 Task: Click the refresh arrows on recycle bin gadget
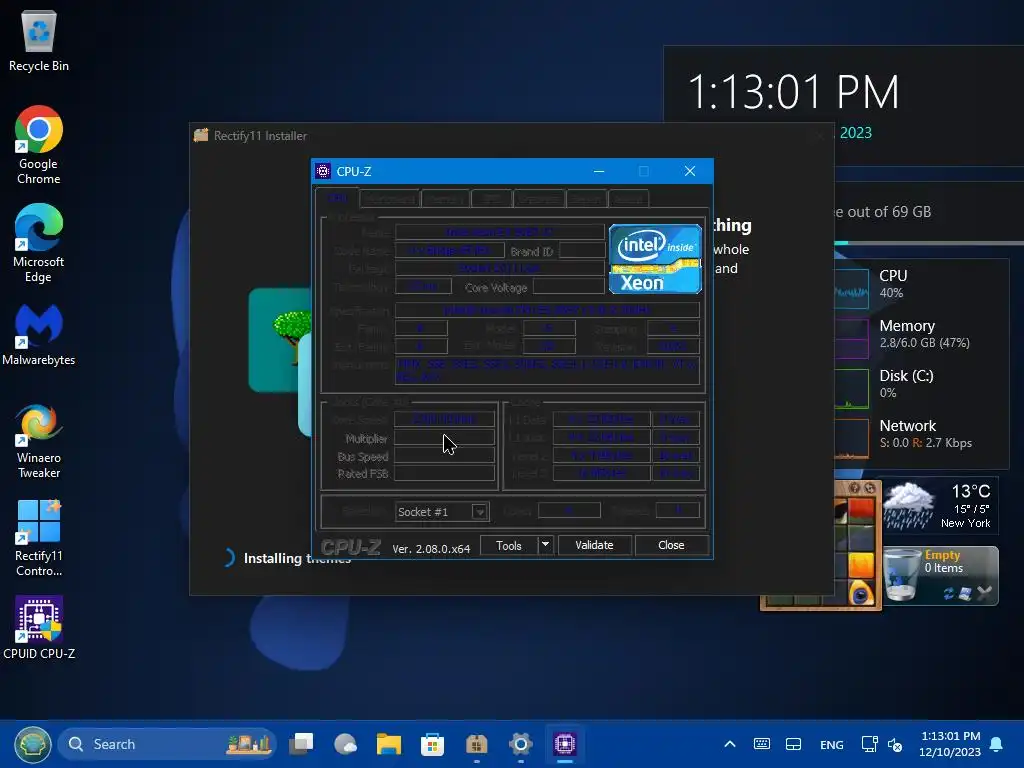click(x=948, y=593)
